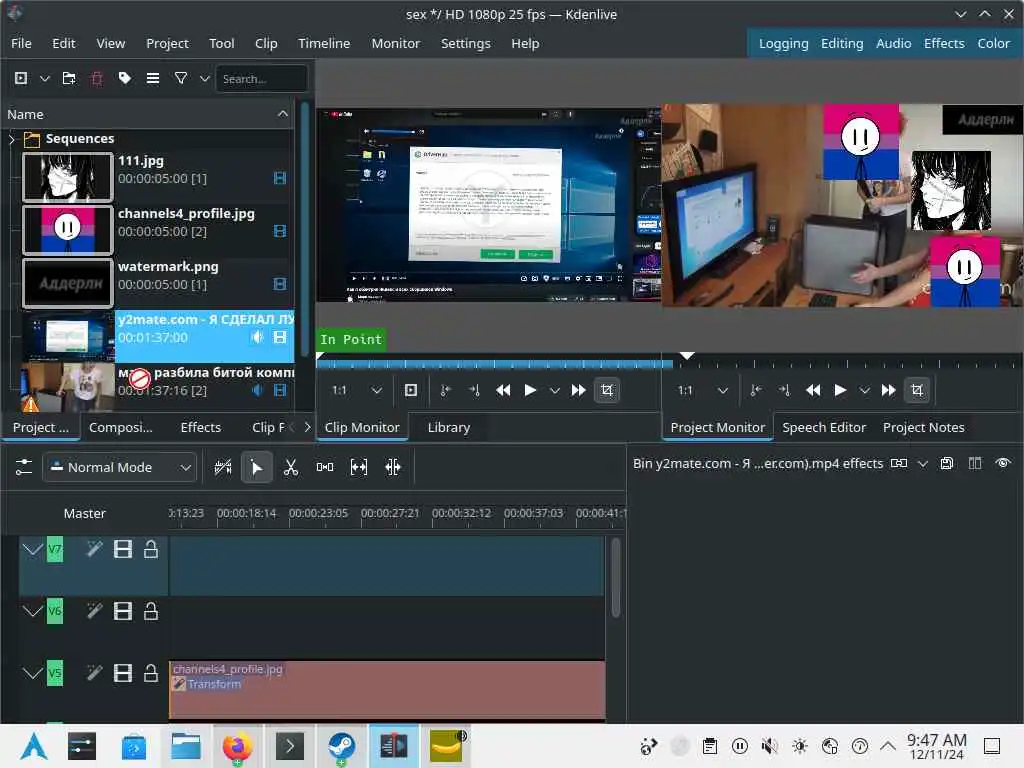The width and height of the screenshot is (1024, 768).
Task: Create a new folder in project bin
Action: (x=69, y=78)
